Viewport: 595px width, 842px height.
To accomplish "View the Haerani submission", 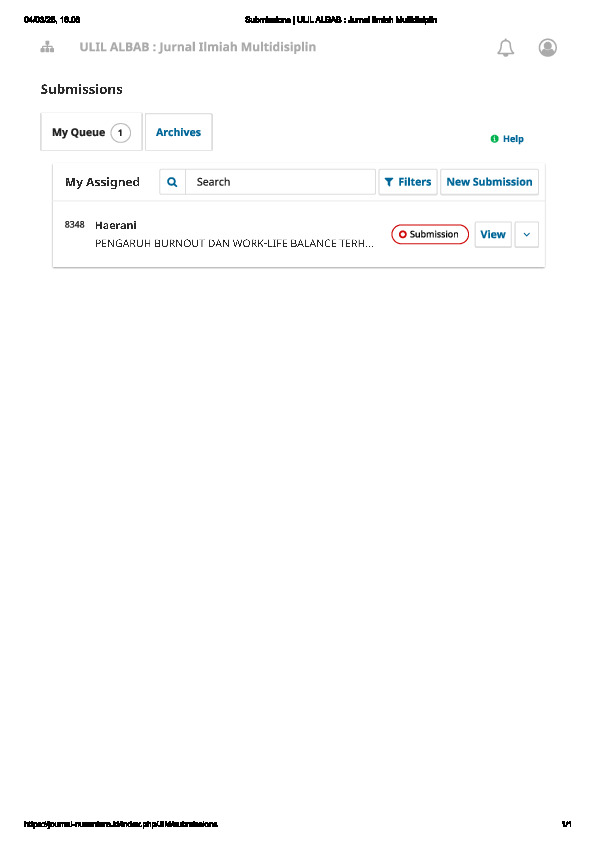I will click(493, 235).
